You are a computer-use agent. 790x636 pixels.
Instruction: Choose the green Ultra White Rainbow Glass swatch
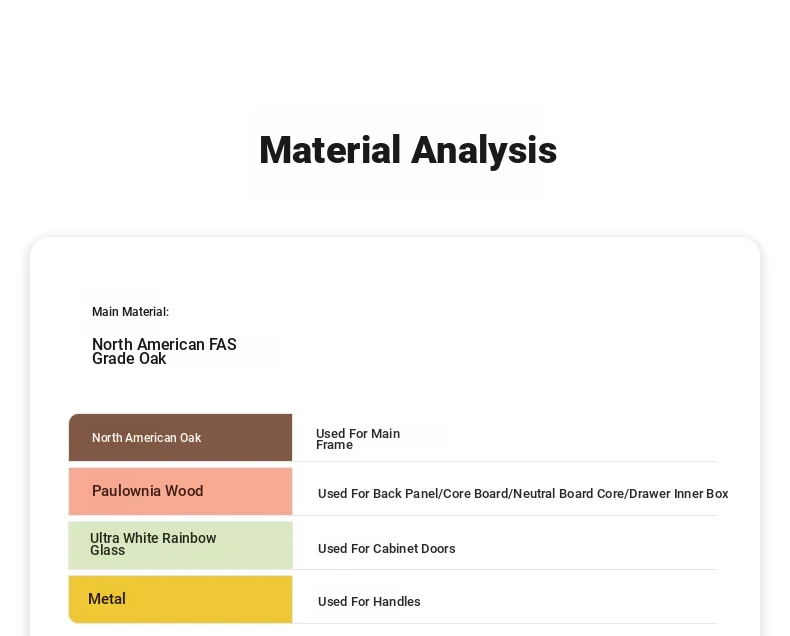click(180, 545)
